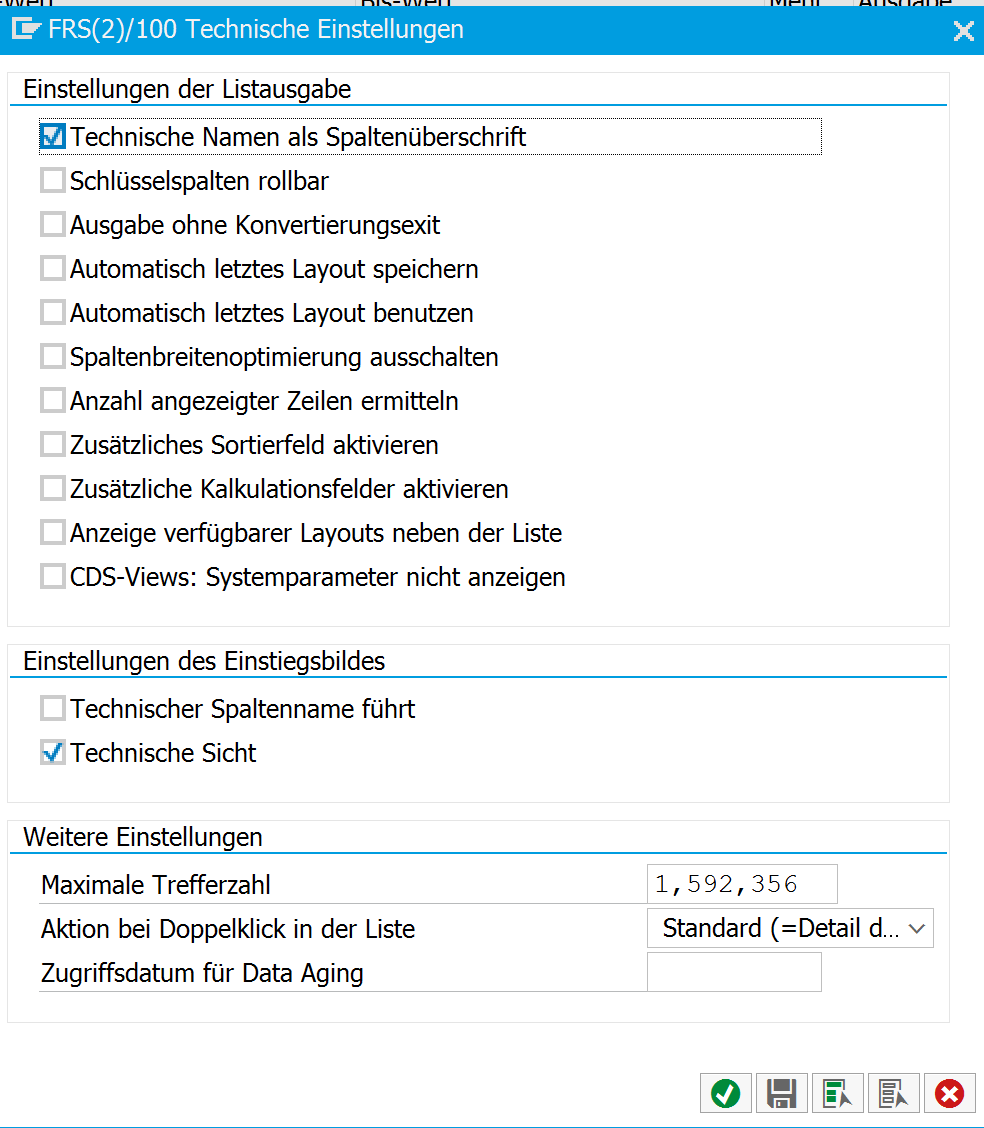Enable Schlüsselspalten rollbar

click(x=53, y=180)
